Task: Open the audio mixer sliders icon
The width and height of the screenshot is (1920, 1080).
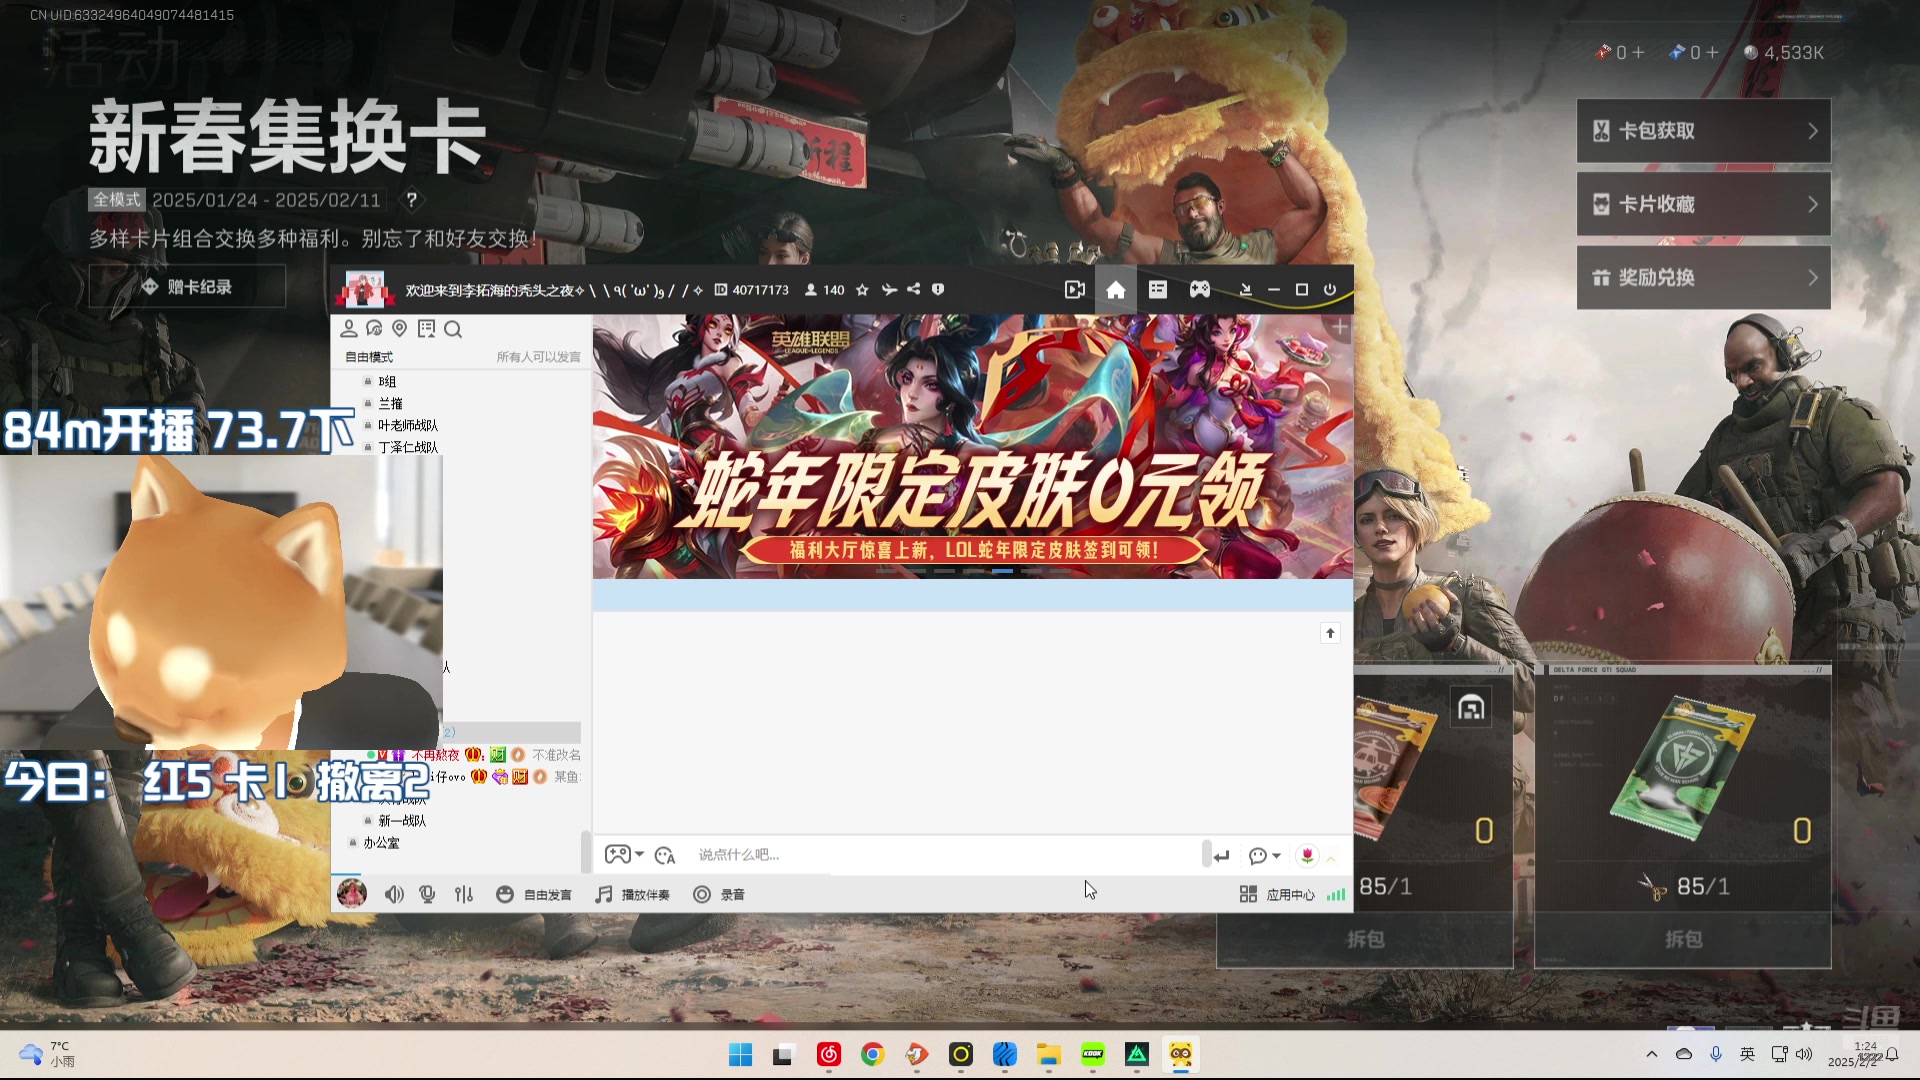Action: (x=464, y=894)
